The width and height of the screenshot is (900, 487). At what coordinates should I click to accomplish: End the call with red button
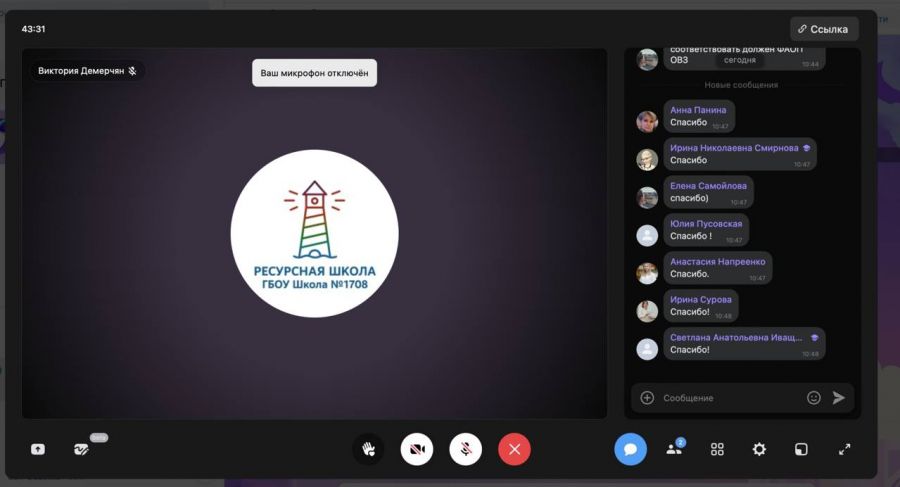514,449
